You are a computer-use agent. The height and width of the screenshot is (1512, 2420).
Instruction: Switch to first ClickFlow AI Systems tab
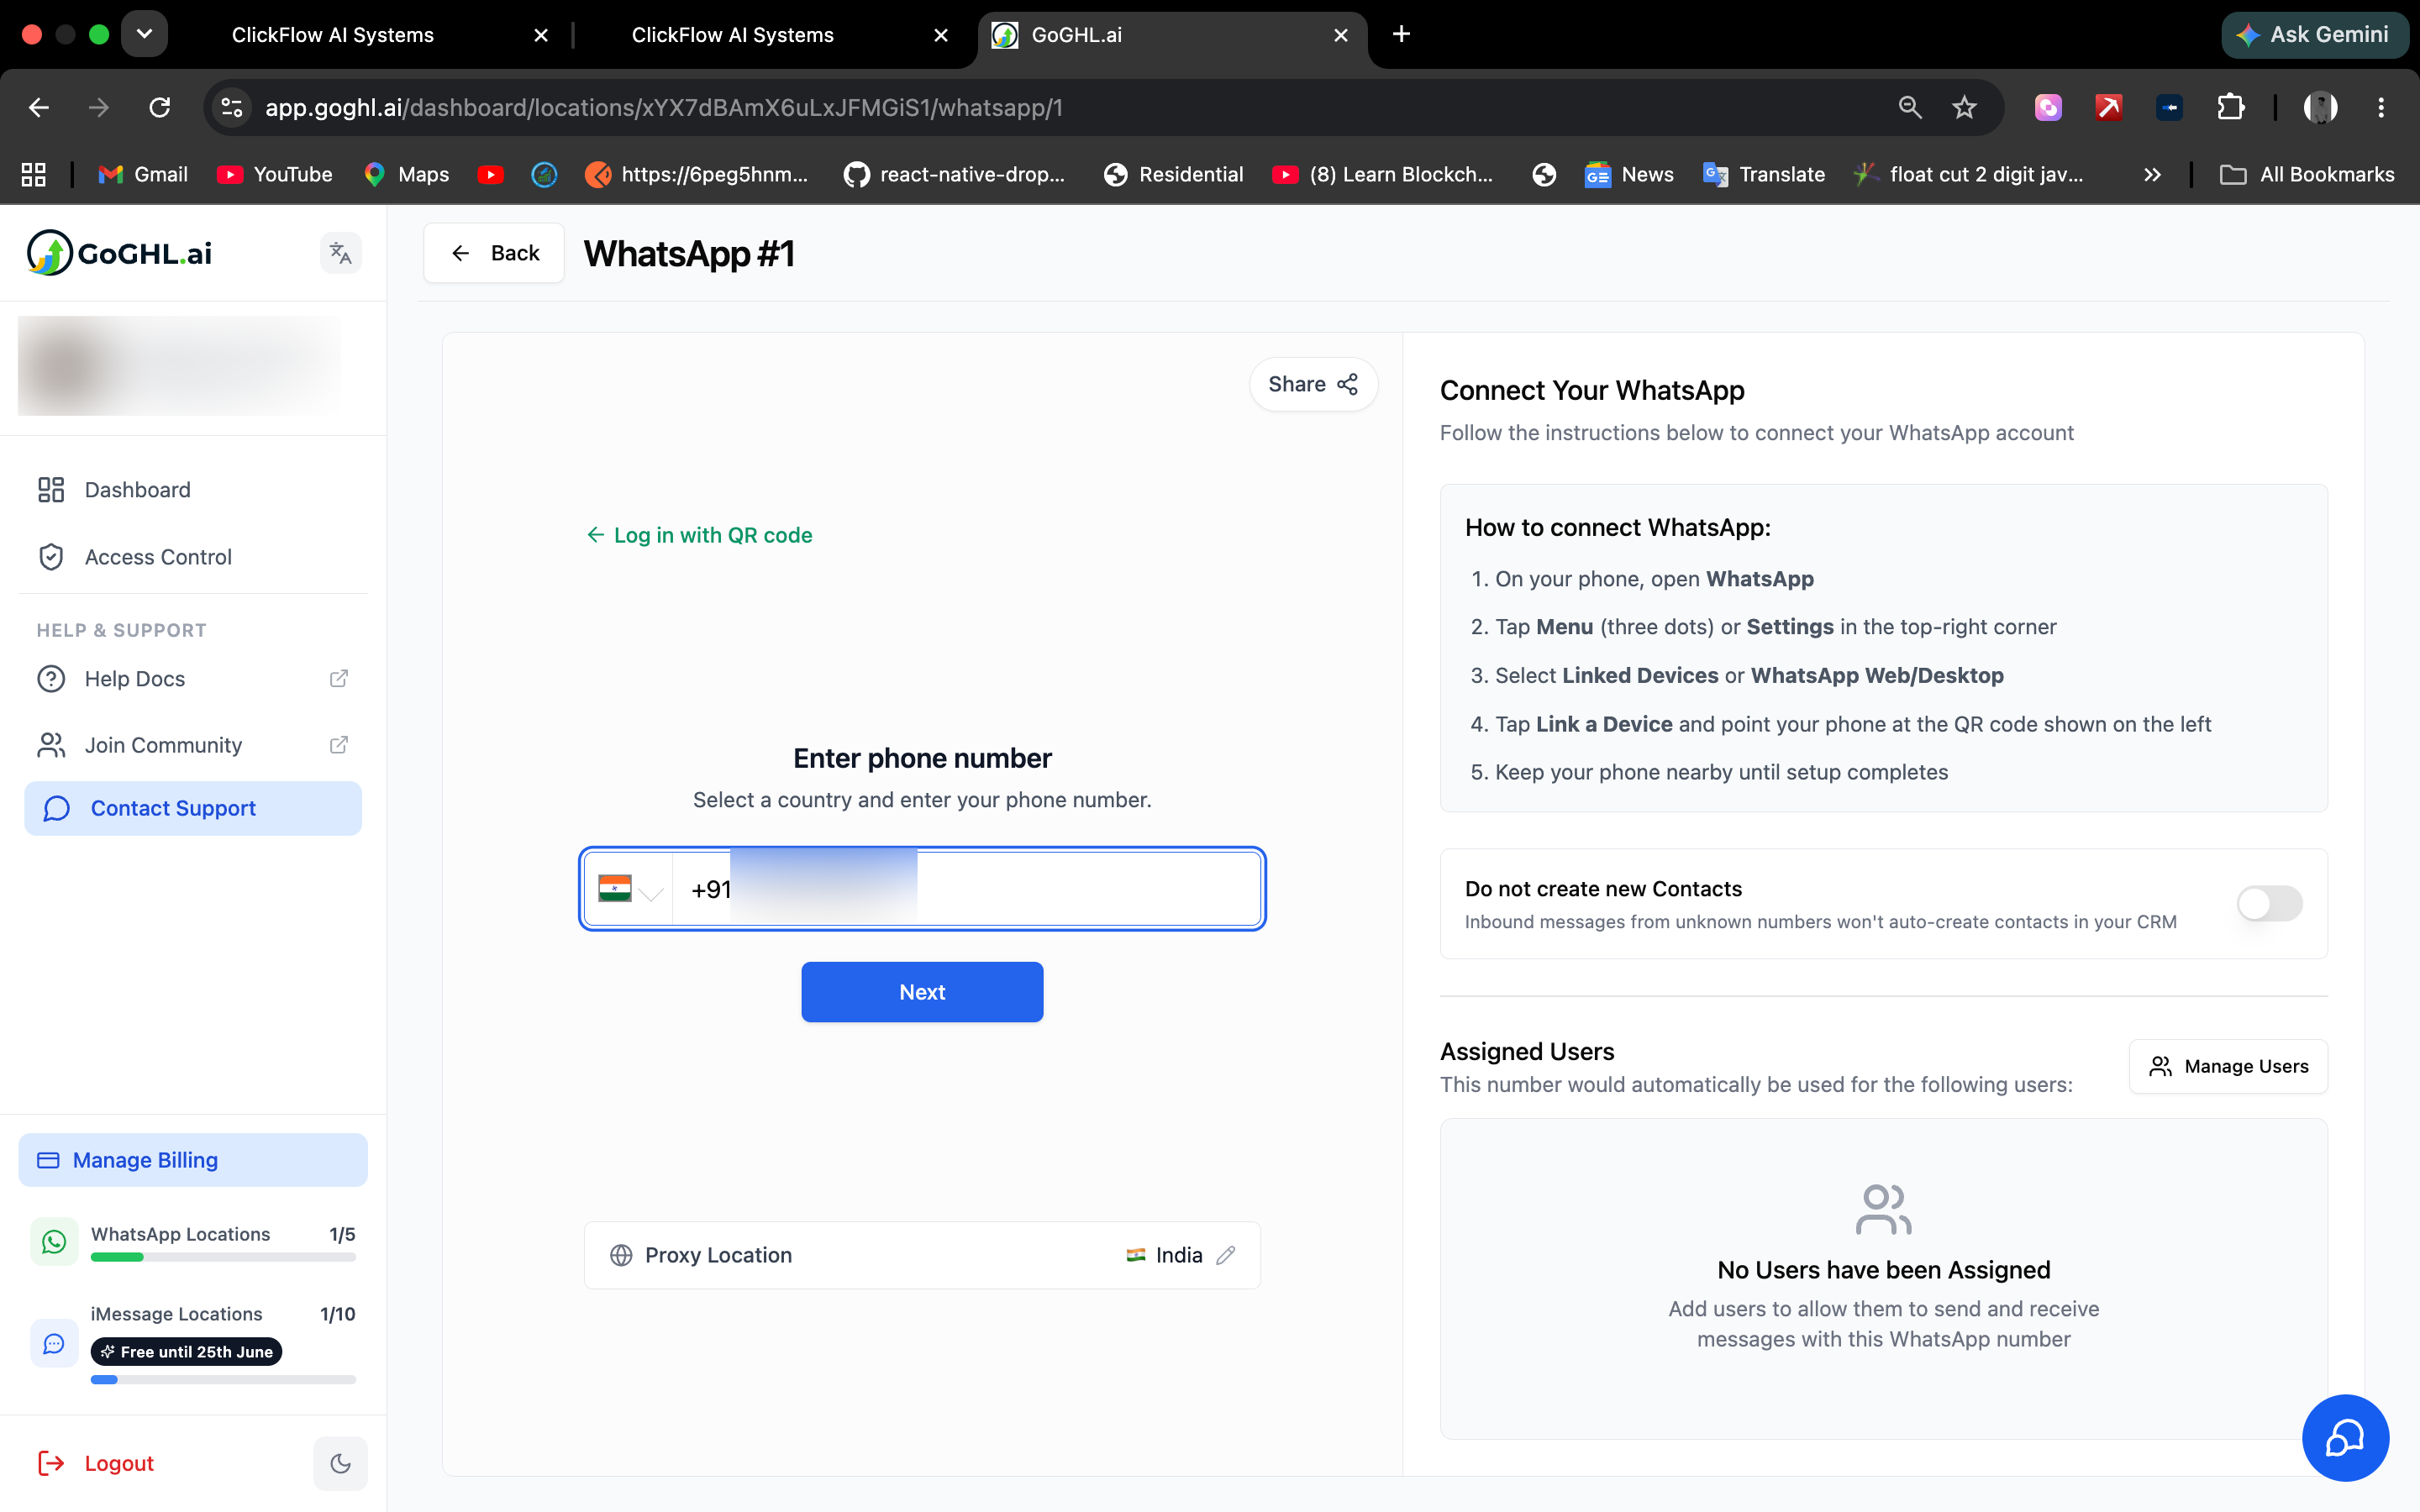333,35
